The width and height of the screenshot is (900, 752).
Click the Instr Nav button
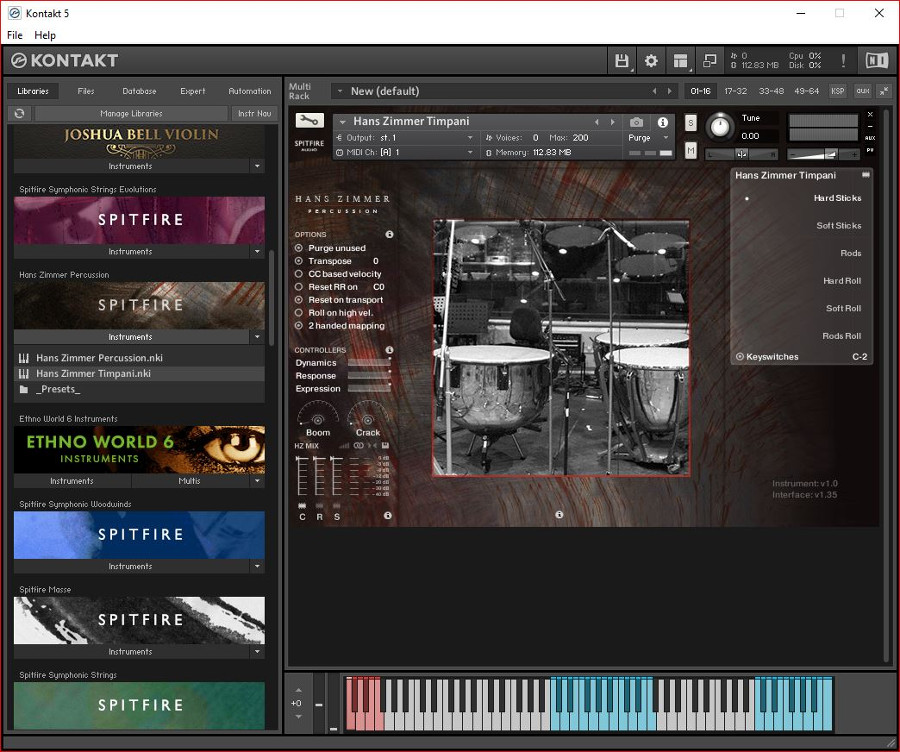(x=254, y=113)
